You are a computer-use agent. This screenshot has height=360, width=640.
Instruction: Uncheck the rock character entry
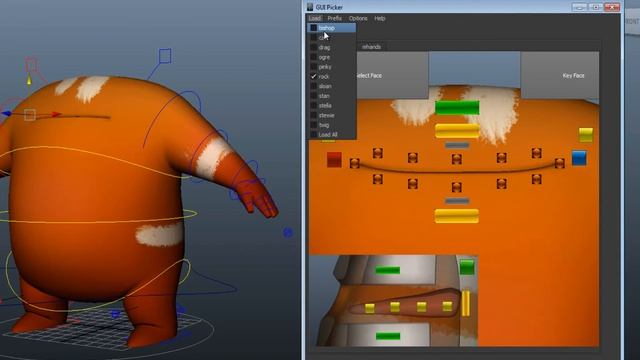coord(331,76)
